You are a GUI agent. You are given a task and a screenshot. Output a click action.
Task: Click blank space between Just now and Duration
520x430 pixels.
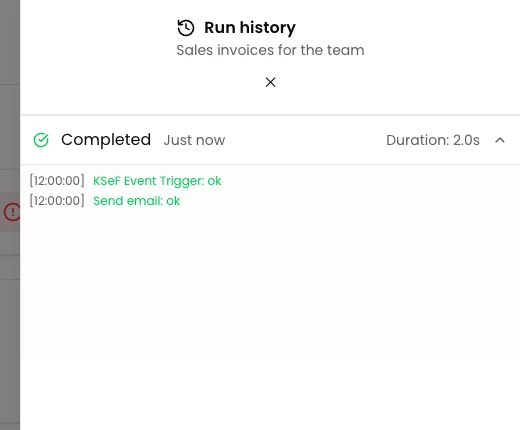point(305,140)
